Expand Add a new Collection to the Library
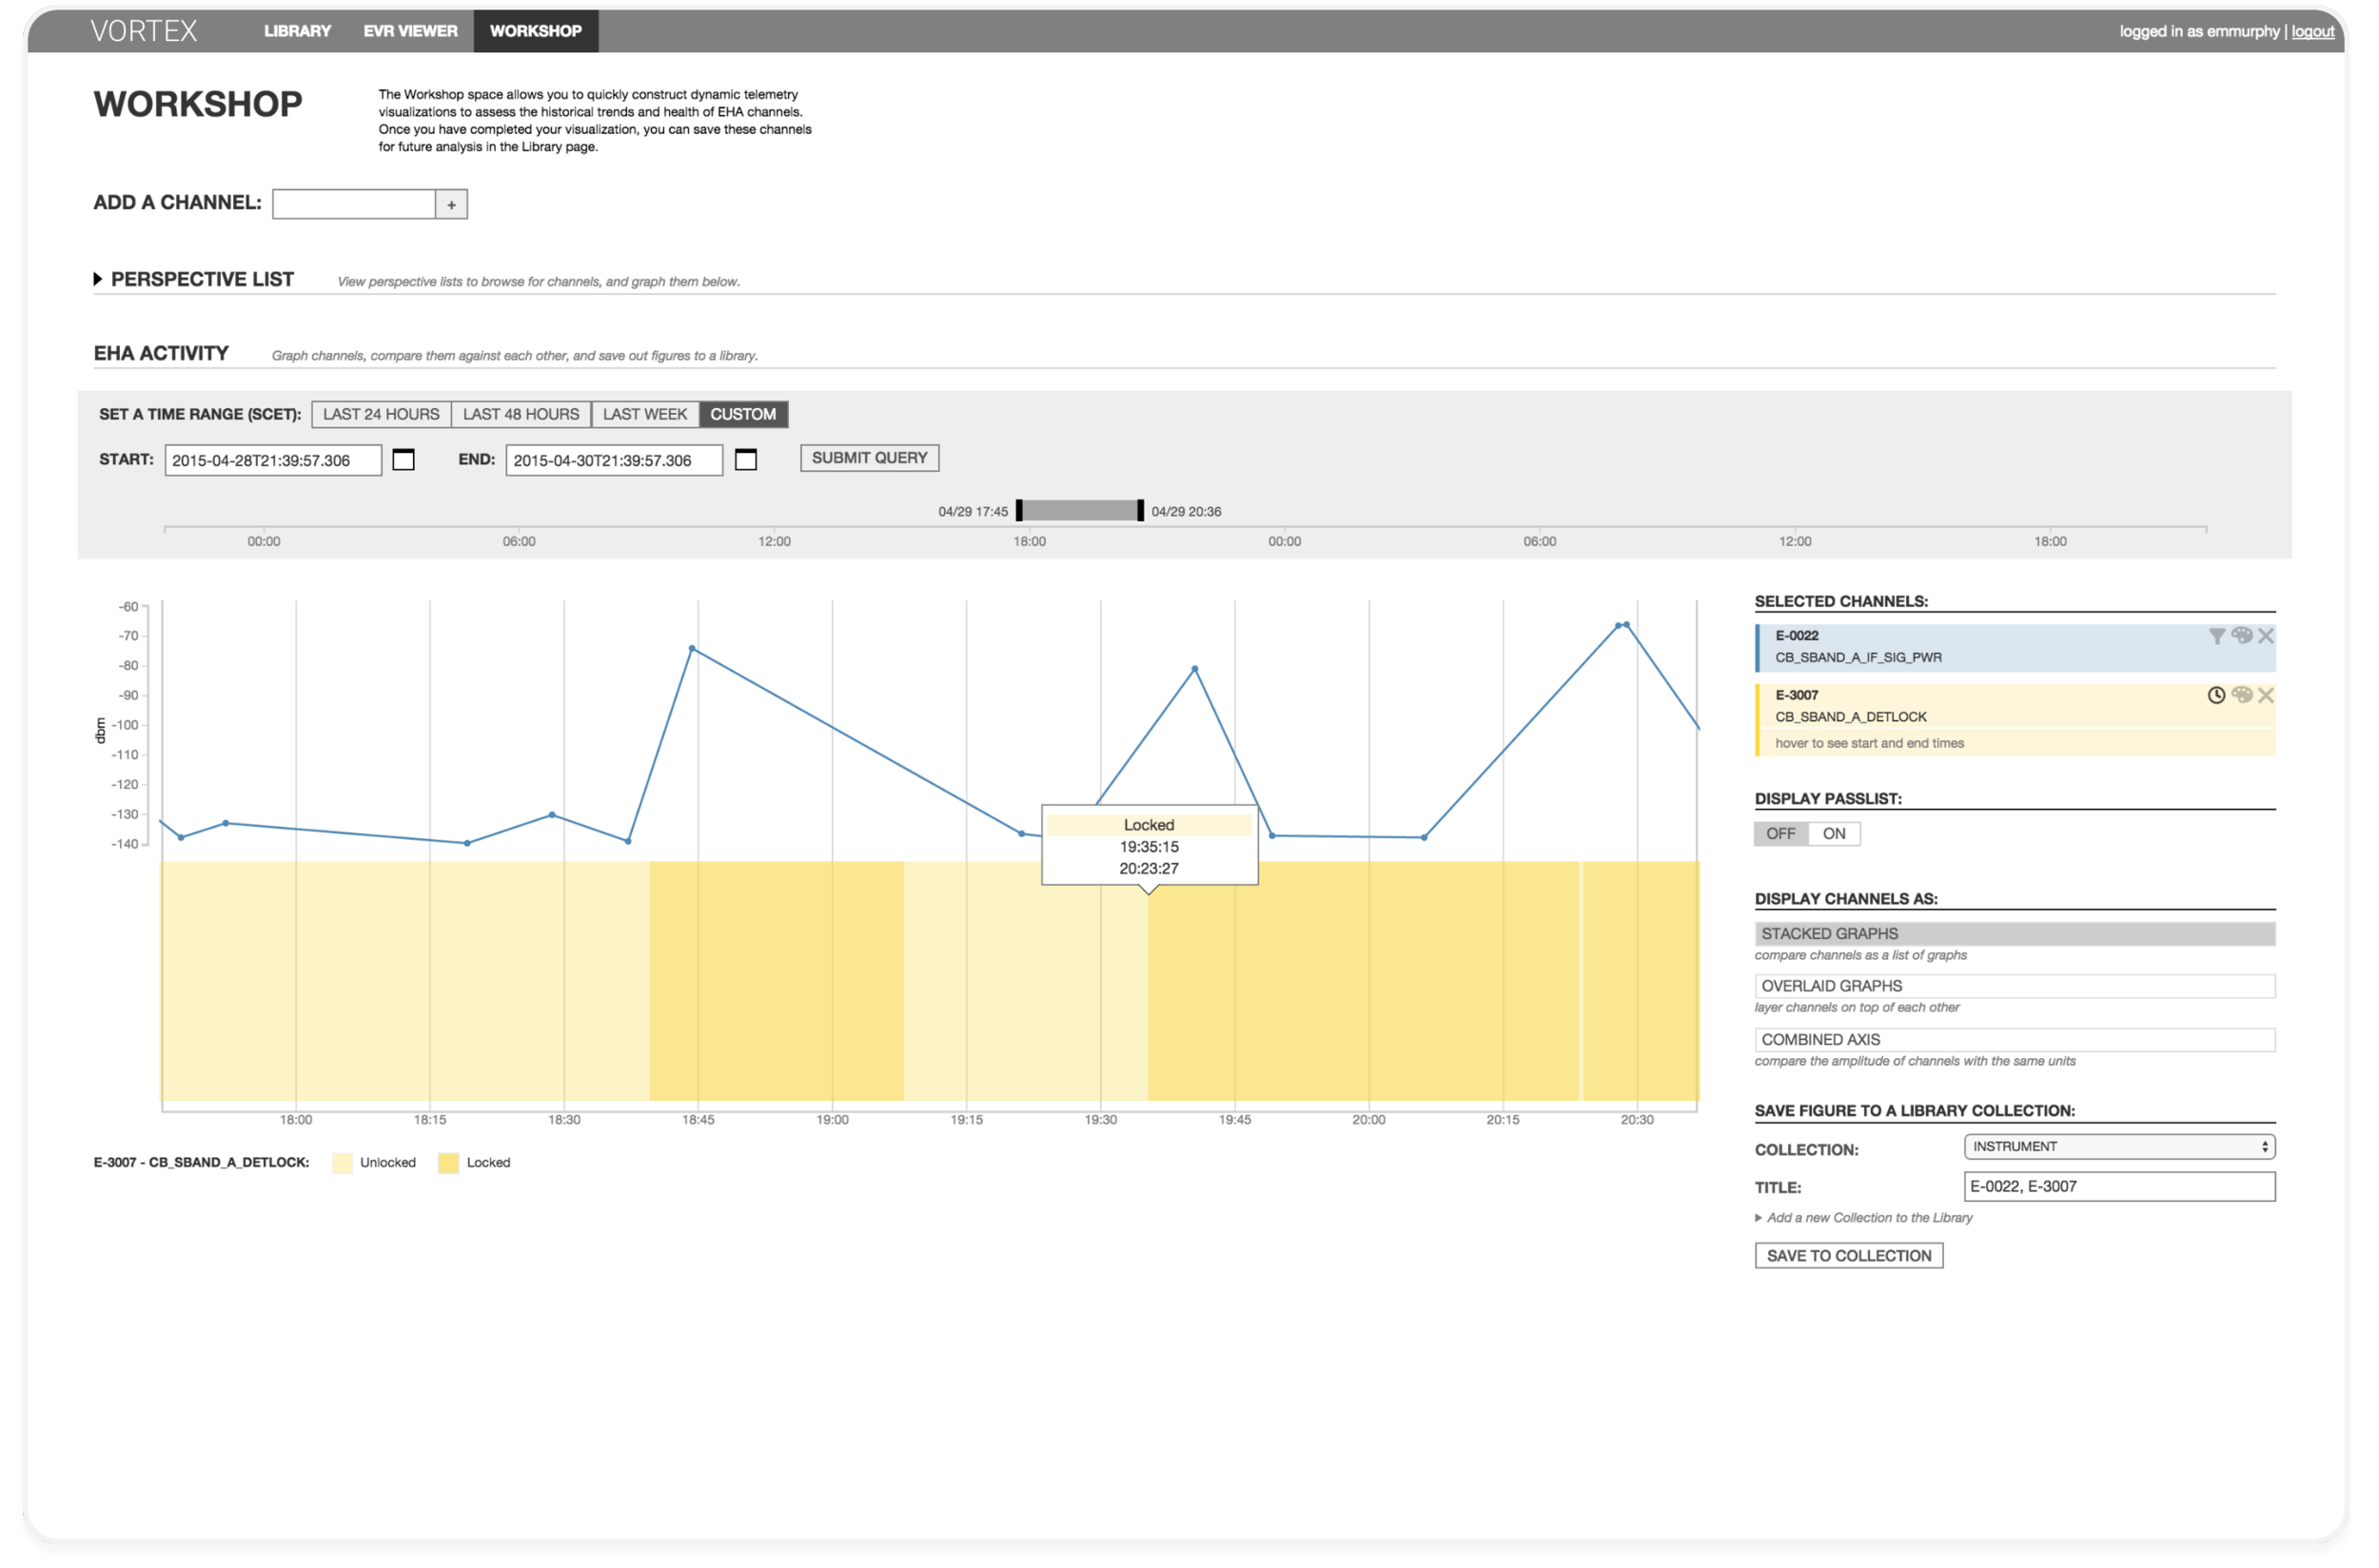The width and height of the screenshot is (2379, 1568). 1863,1217
